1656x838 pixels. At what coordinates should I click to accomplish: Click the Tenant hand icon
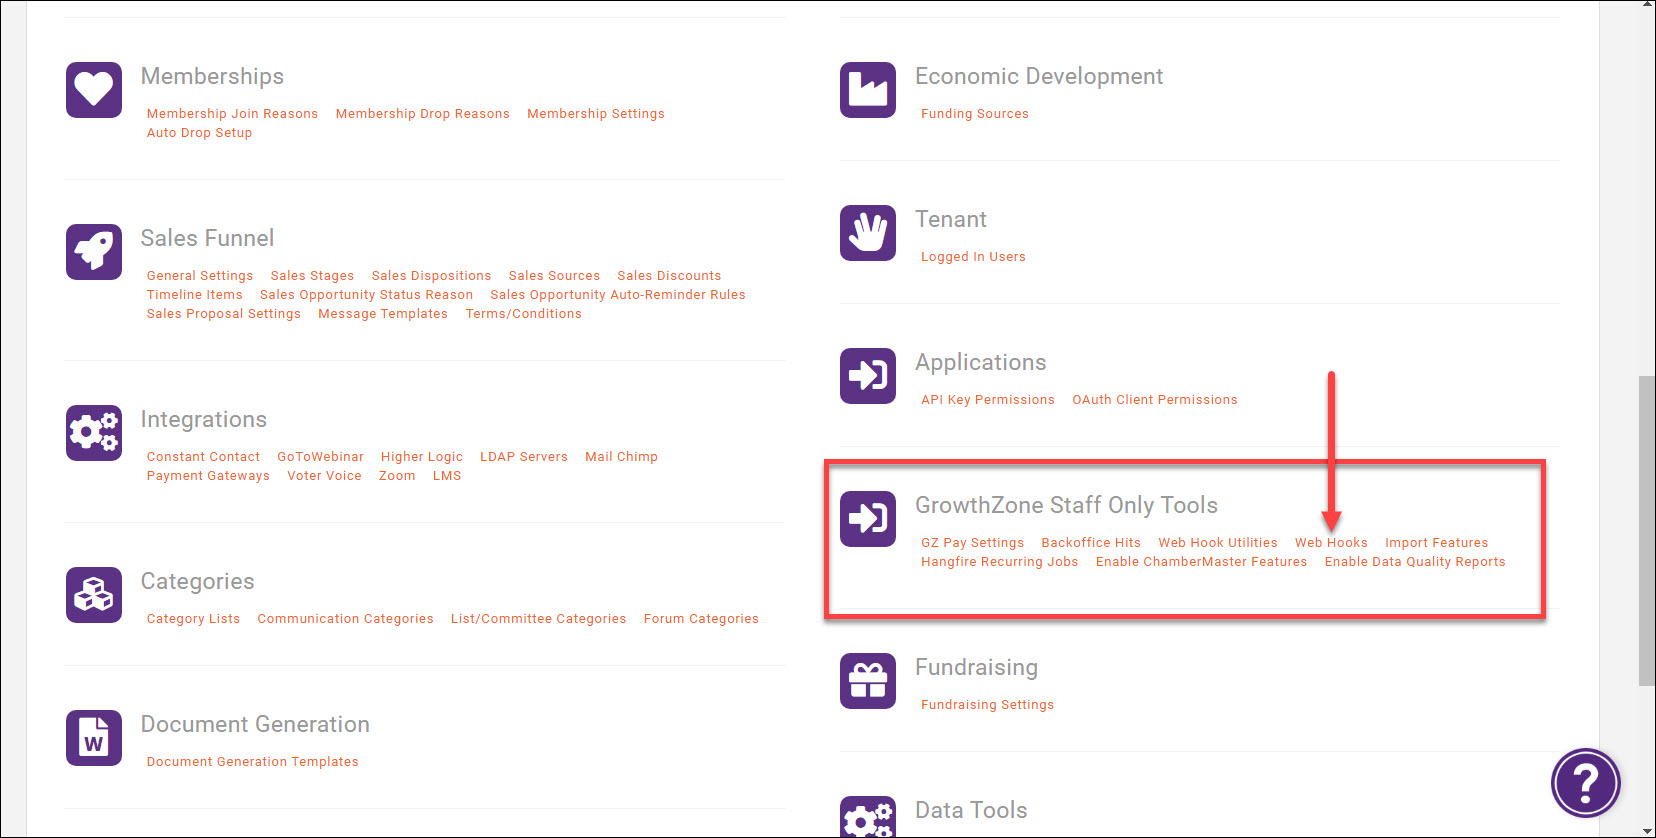pyautogui.click(x=868, y=233)
